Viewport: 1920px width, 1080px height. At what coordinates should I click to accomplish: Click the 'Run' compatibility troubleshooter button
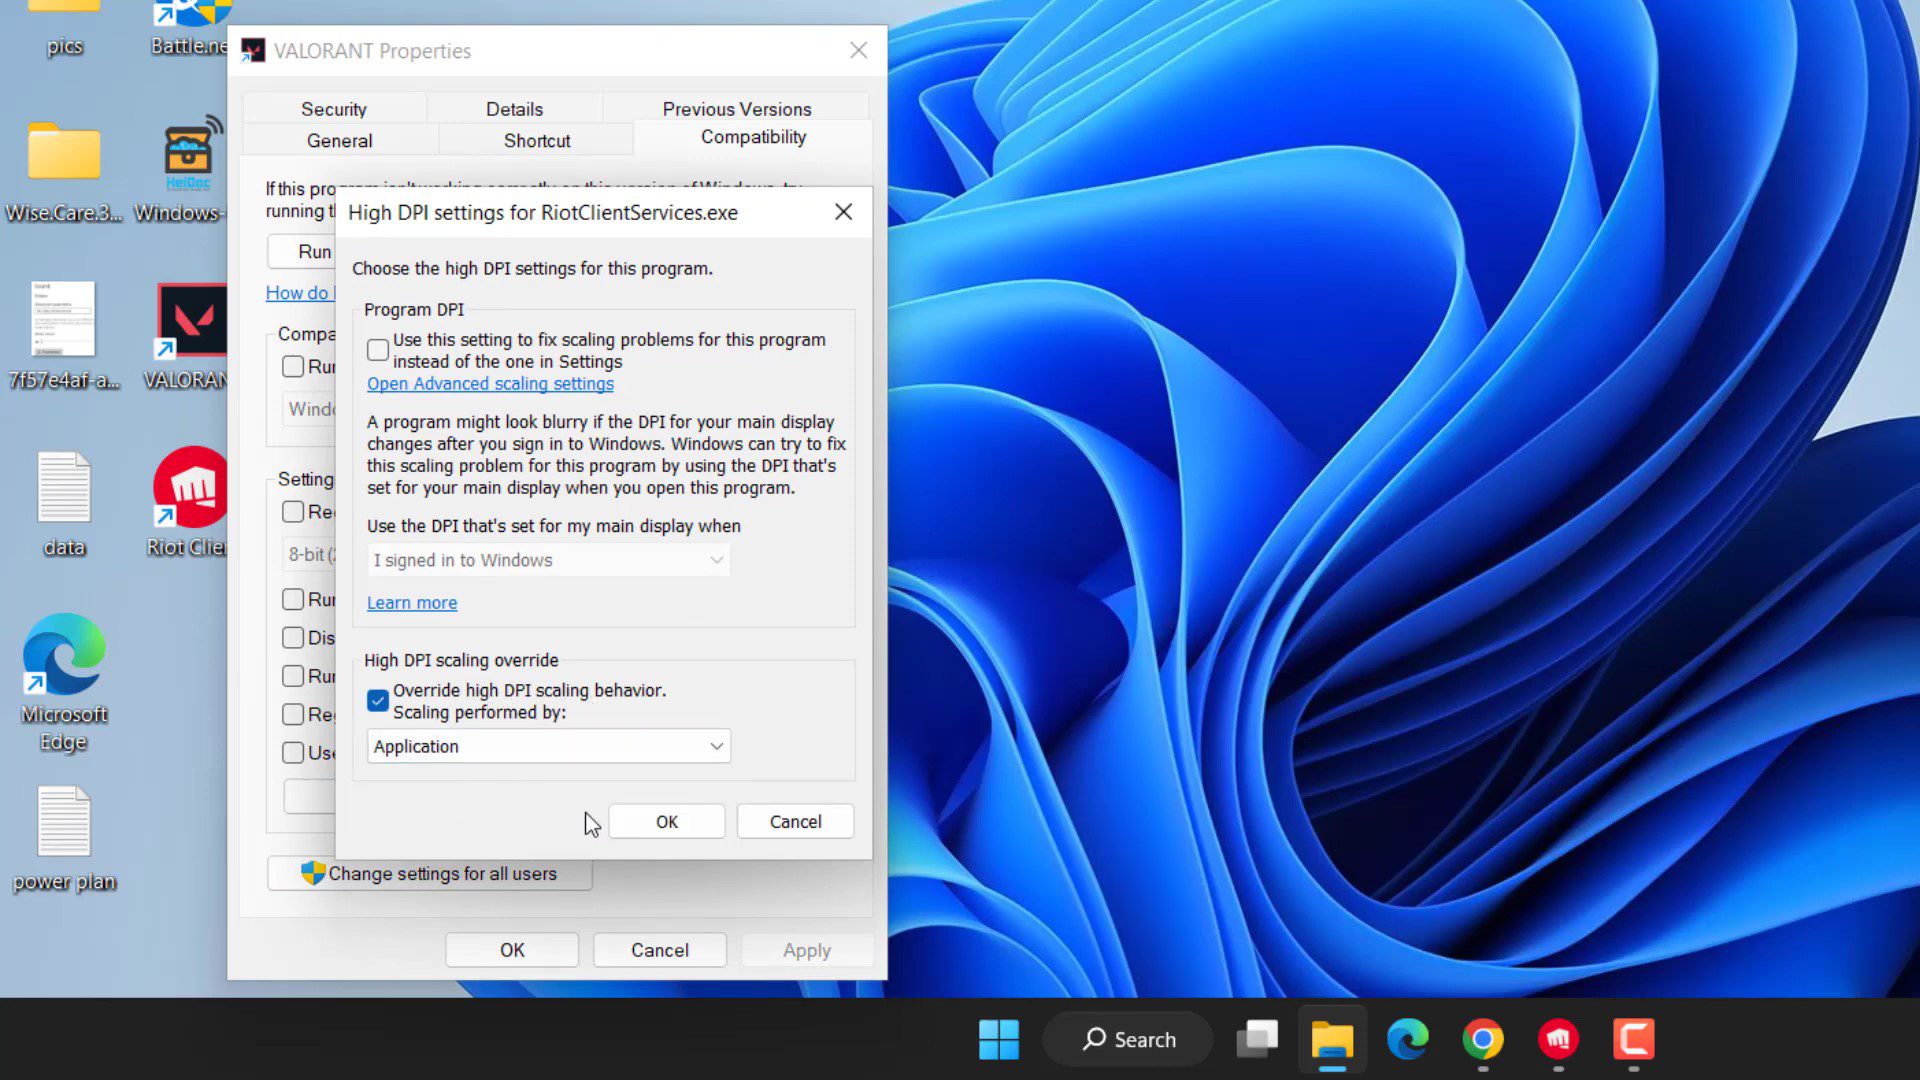tap(302, 252)
